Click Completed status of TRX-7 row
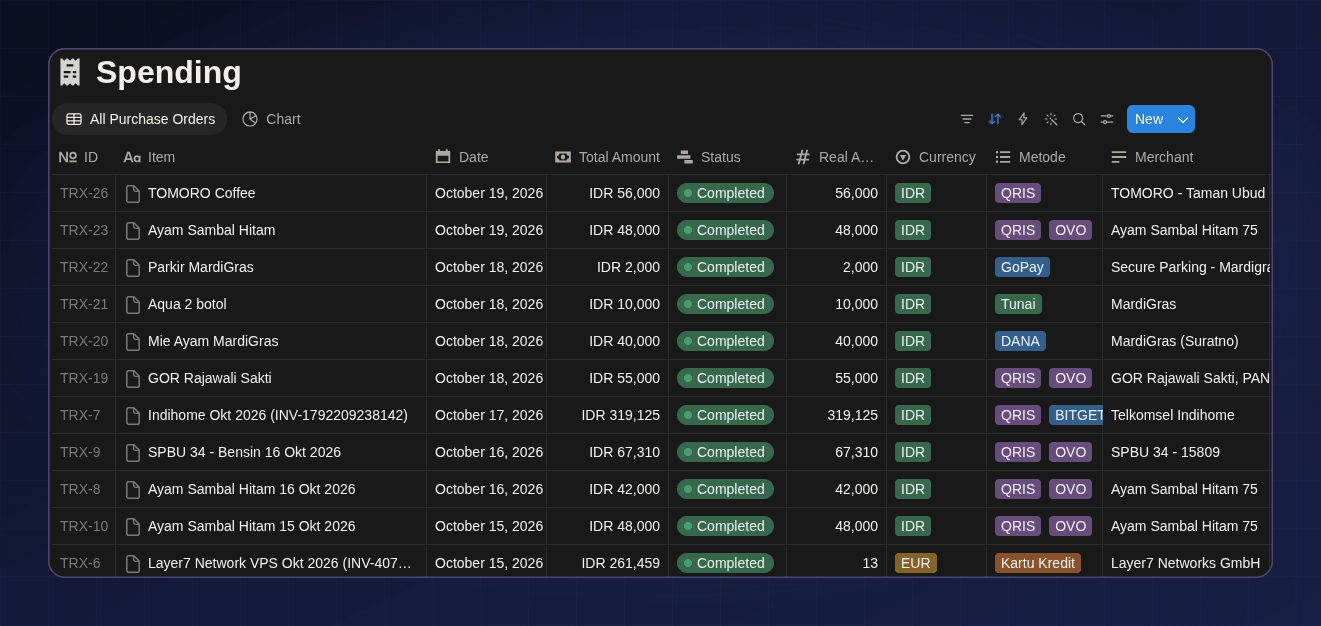This screenshot has height=626, width=1321. pos(725,415)
